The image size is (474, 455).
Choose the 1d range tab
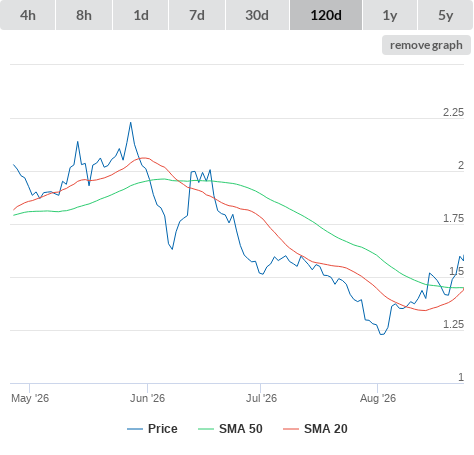(x=141, y=15)
